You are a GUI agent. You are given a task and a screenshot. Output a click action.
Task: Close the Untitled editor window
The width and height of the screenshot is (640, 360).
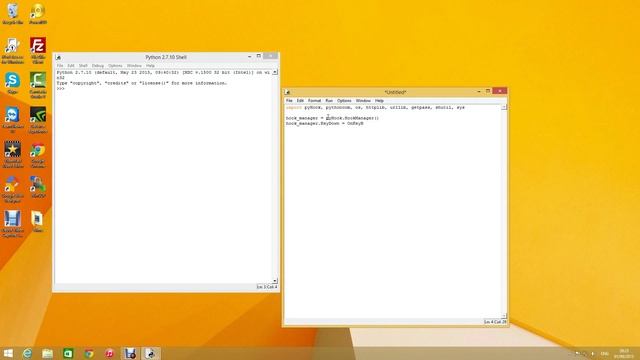coord(500,91)
